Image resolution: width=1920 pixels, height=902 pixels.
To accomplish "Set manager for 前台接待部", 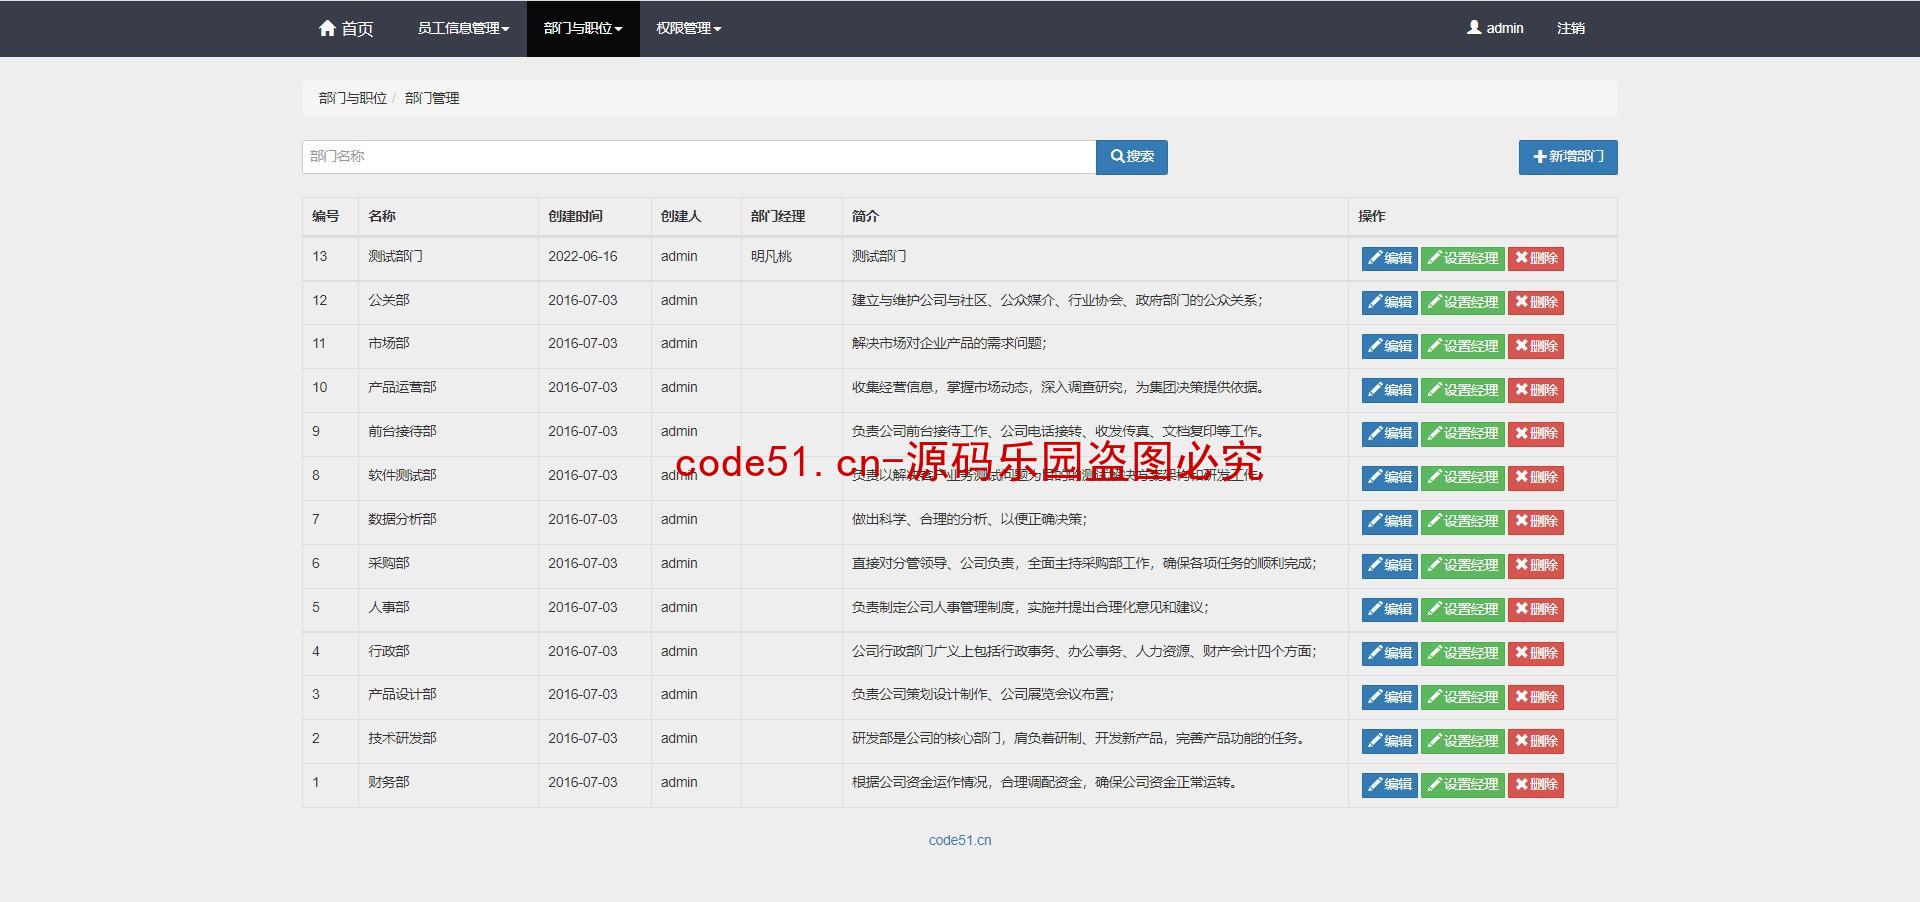I will (1463, 433).
